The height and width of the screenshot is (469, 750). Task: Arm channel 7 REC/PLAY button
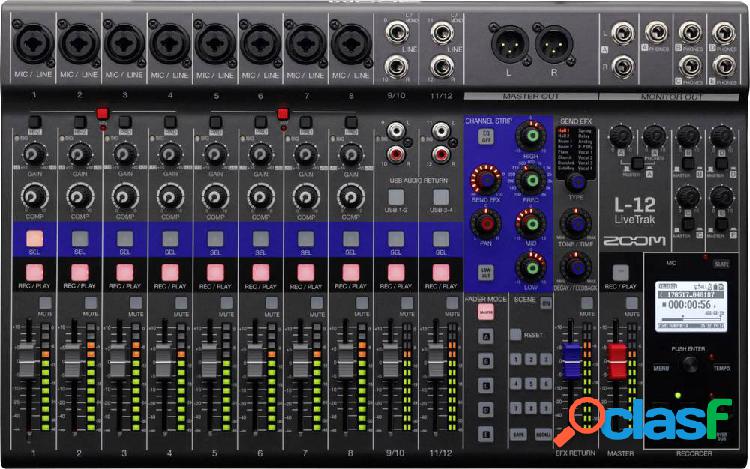(x=306, y=272)
